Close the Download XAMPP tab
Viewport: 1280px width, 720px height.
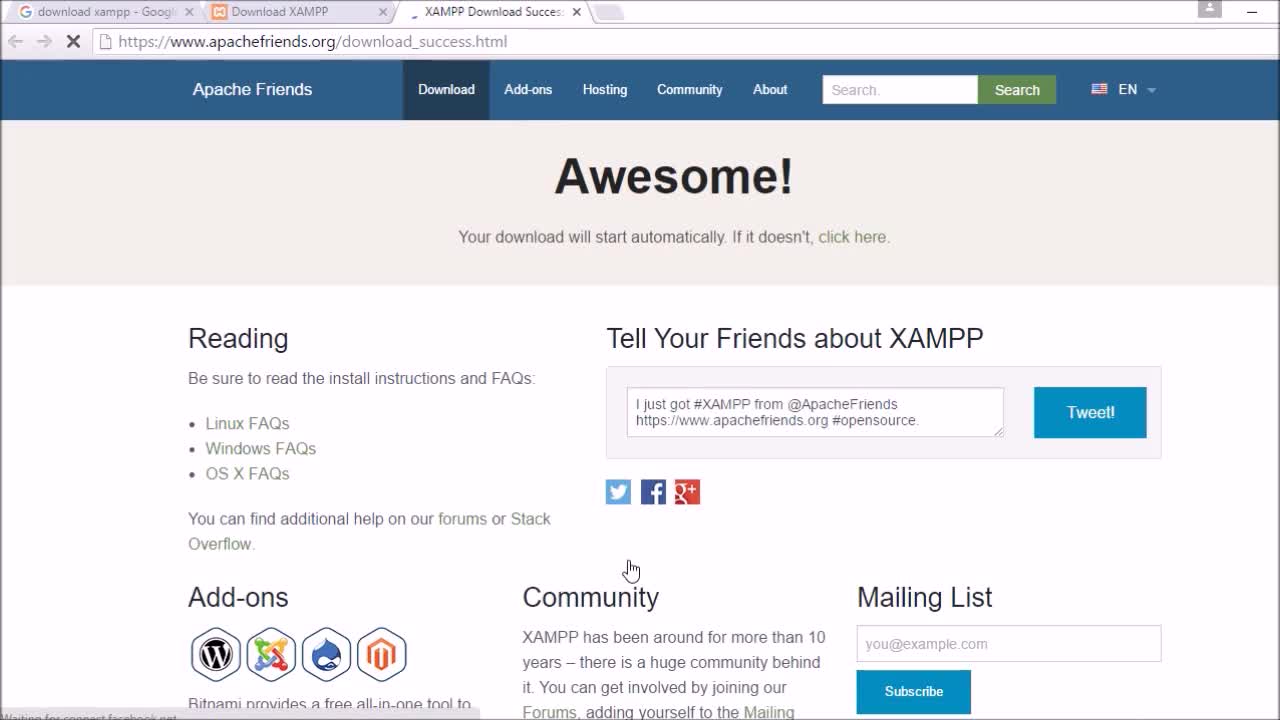coord(382,12)
